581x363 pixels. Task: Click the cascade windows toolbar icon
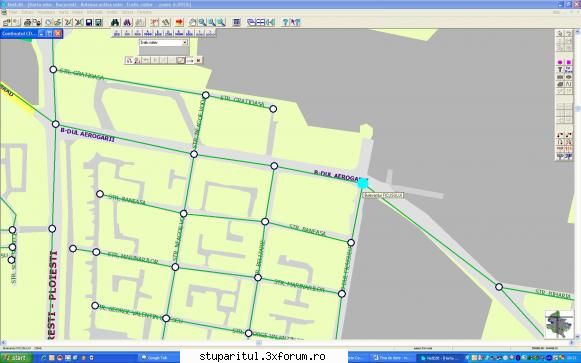pos(251,22)
